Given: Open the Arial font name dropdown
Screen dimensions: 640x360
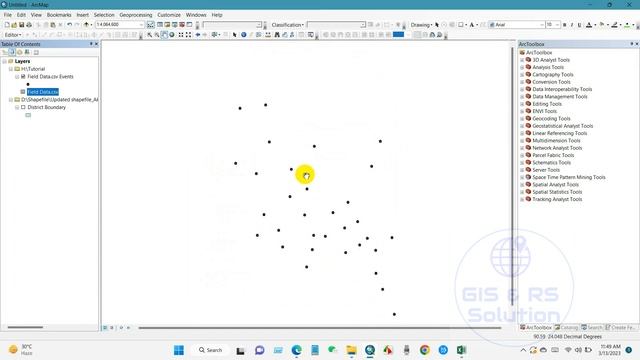Looking at the screenshot, I should [x=542, y=25].
